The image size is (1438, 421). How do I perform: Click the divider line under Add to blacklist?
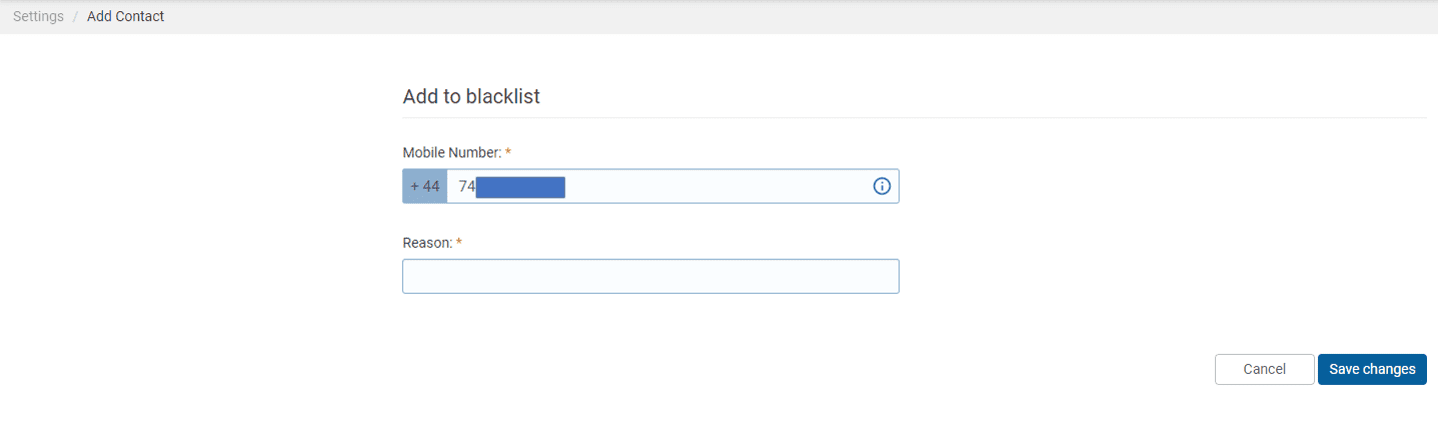[914, 118]
